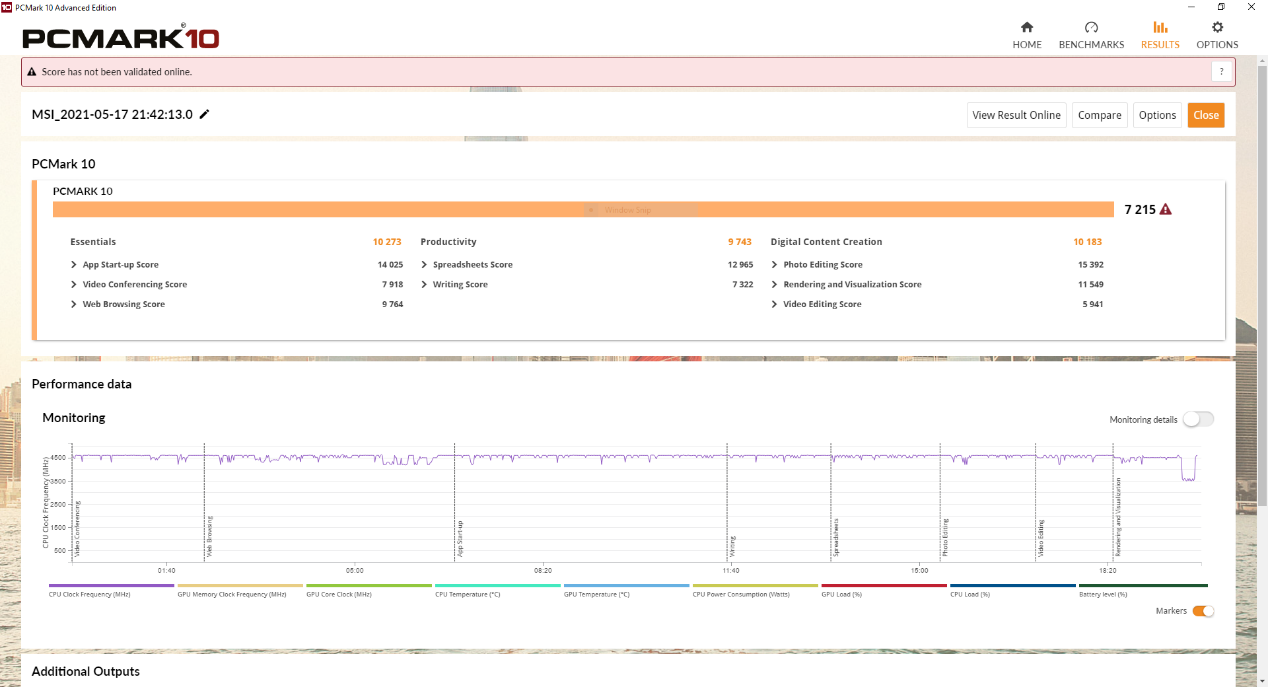The height and width of the screenshot is (687, 1268).
Task: Click the Web Browsing timeline marker
Action: pyautogui.click(x=209, y=535)
